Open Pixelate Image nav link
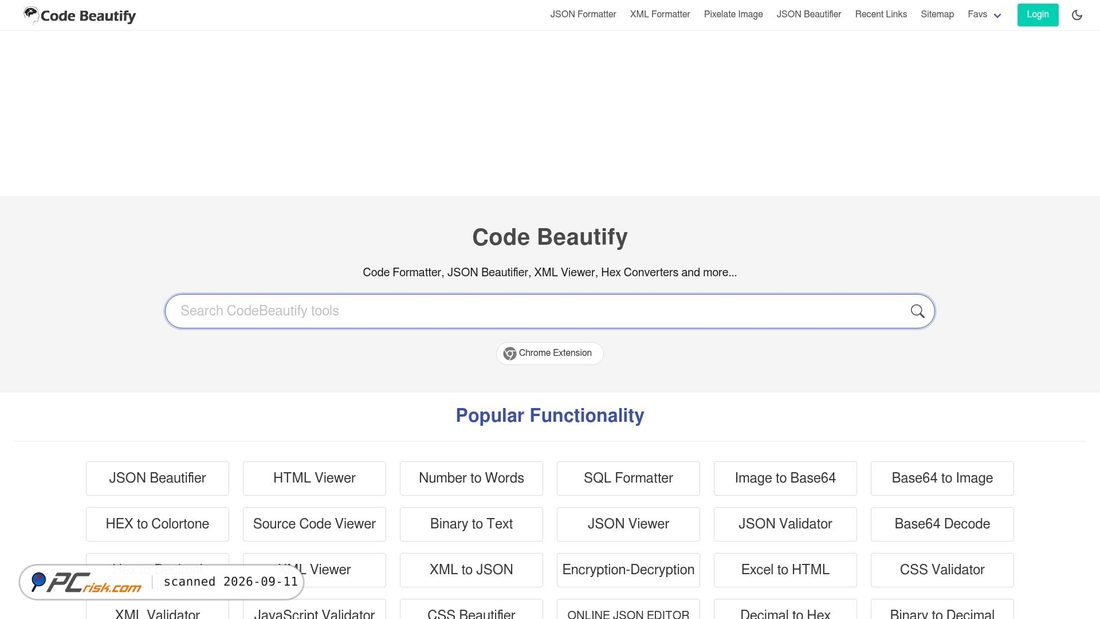The height and width of the screenshot is (619, 1100). tap(733, 14)
